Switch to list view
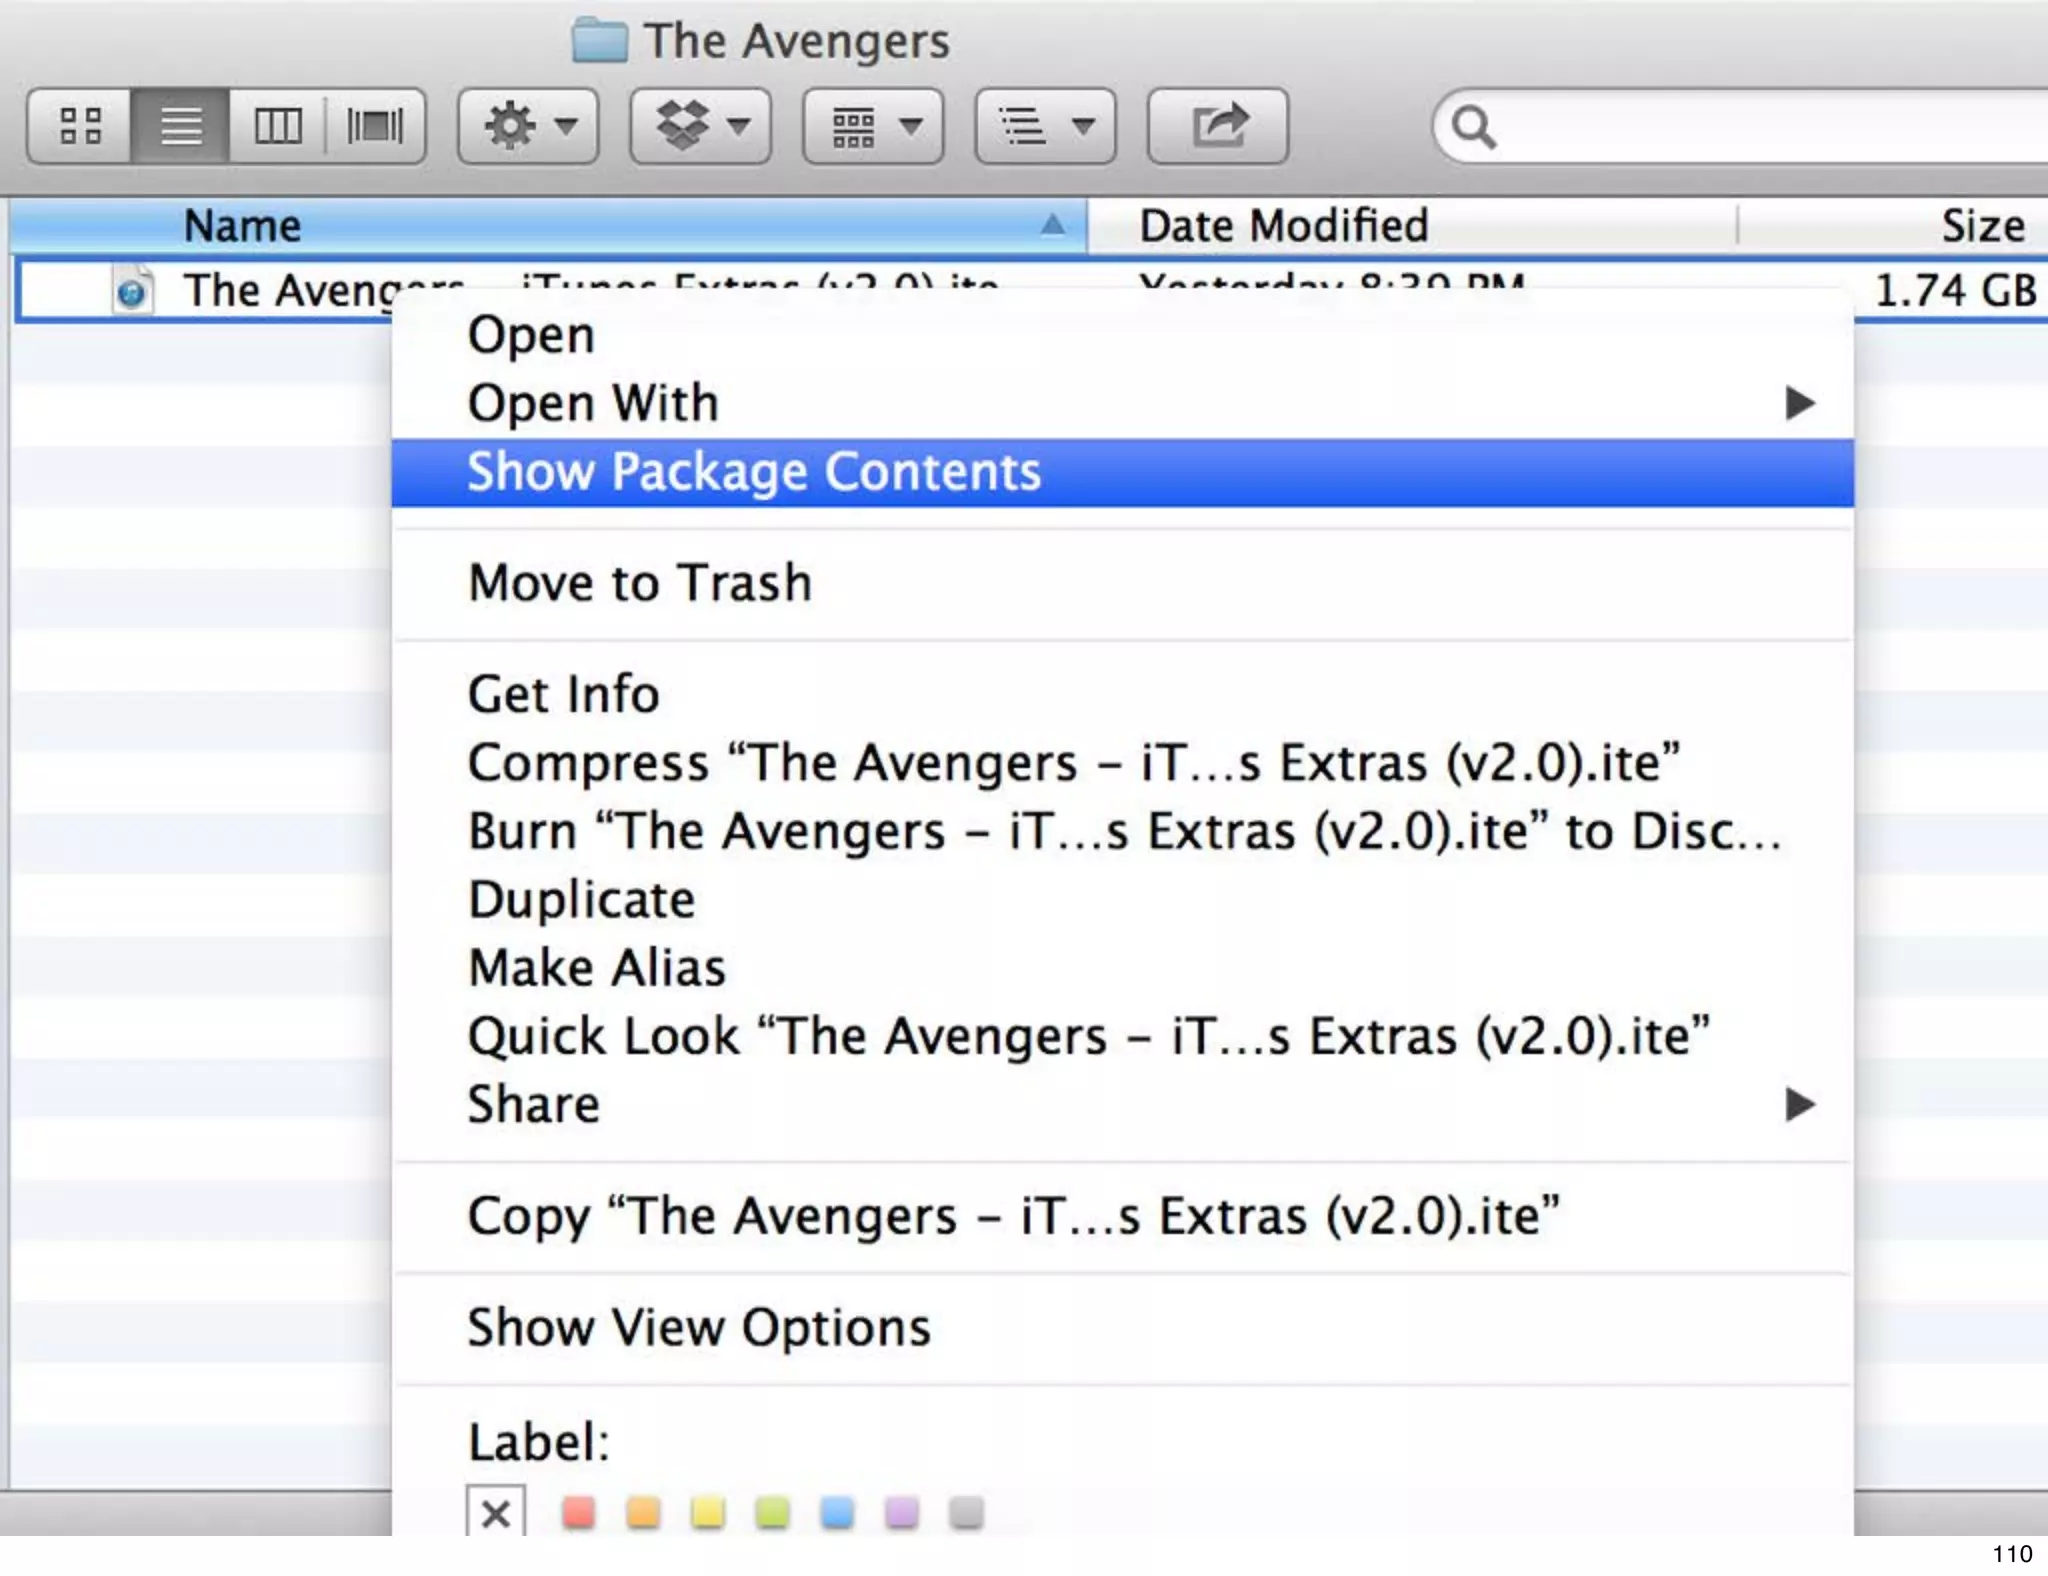This screenshot has width=2048, height=1576. [x=181, y=126]
